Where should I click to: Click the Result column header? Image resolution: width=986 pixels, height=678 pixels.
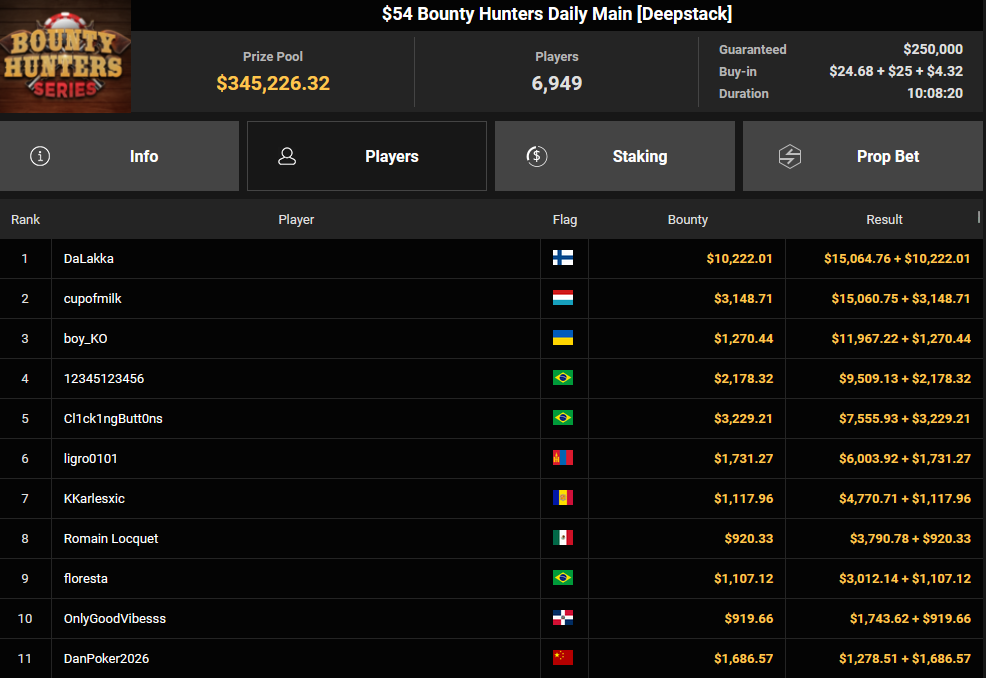tap(884, 219)
